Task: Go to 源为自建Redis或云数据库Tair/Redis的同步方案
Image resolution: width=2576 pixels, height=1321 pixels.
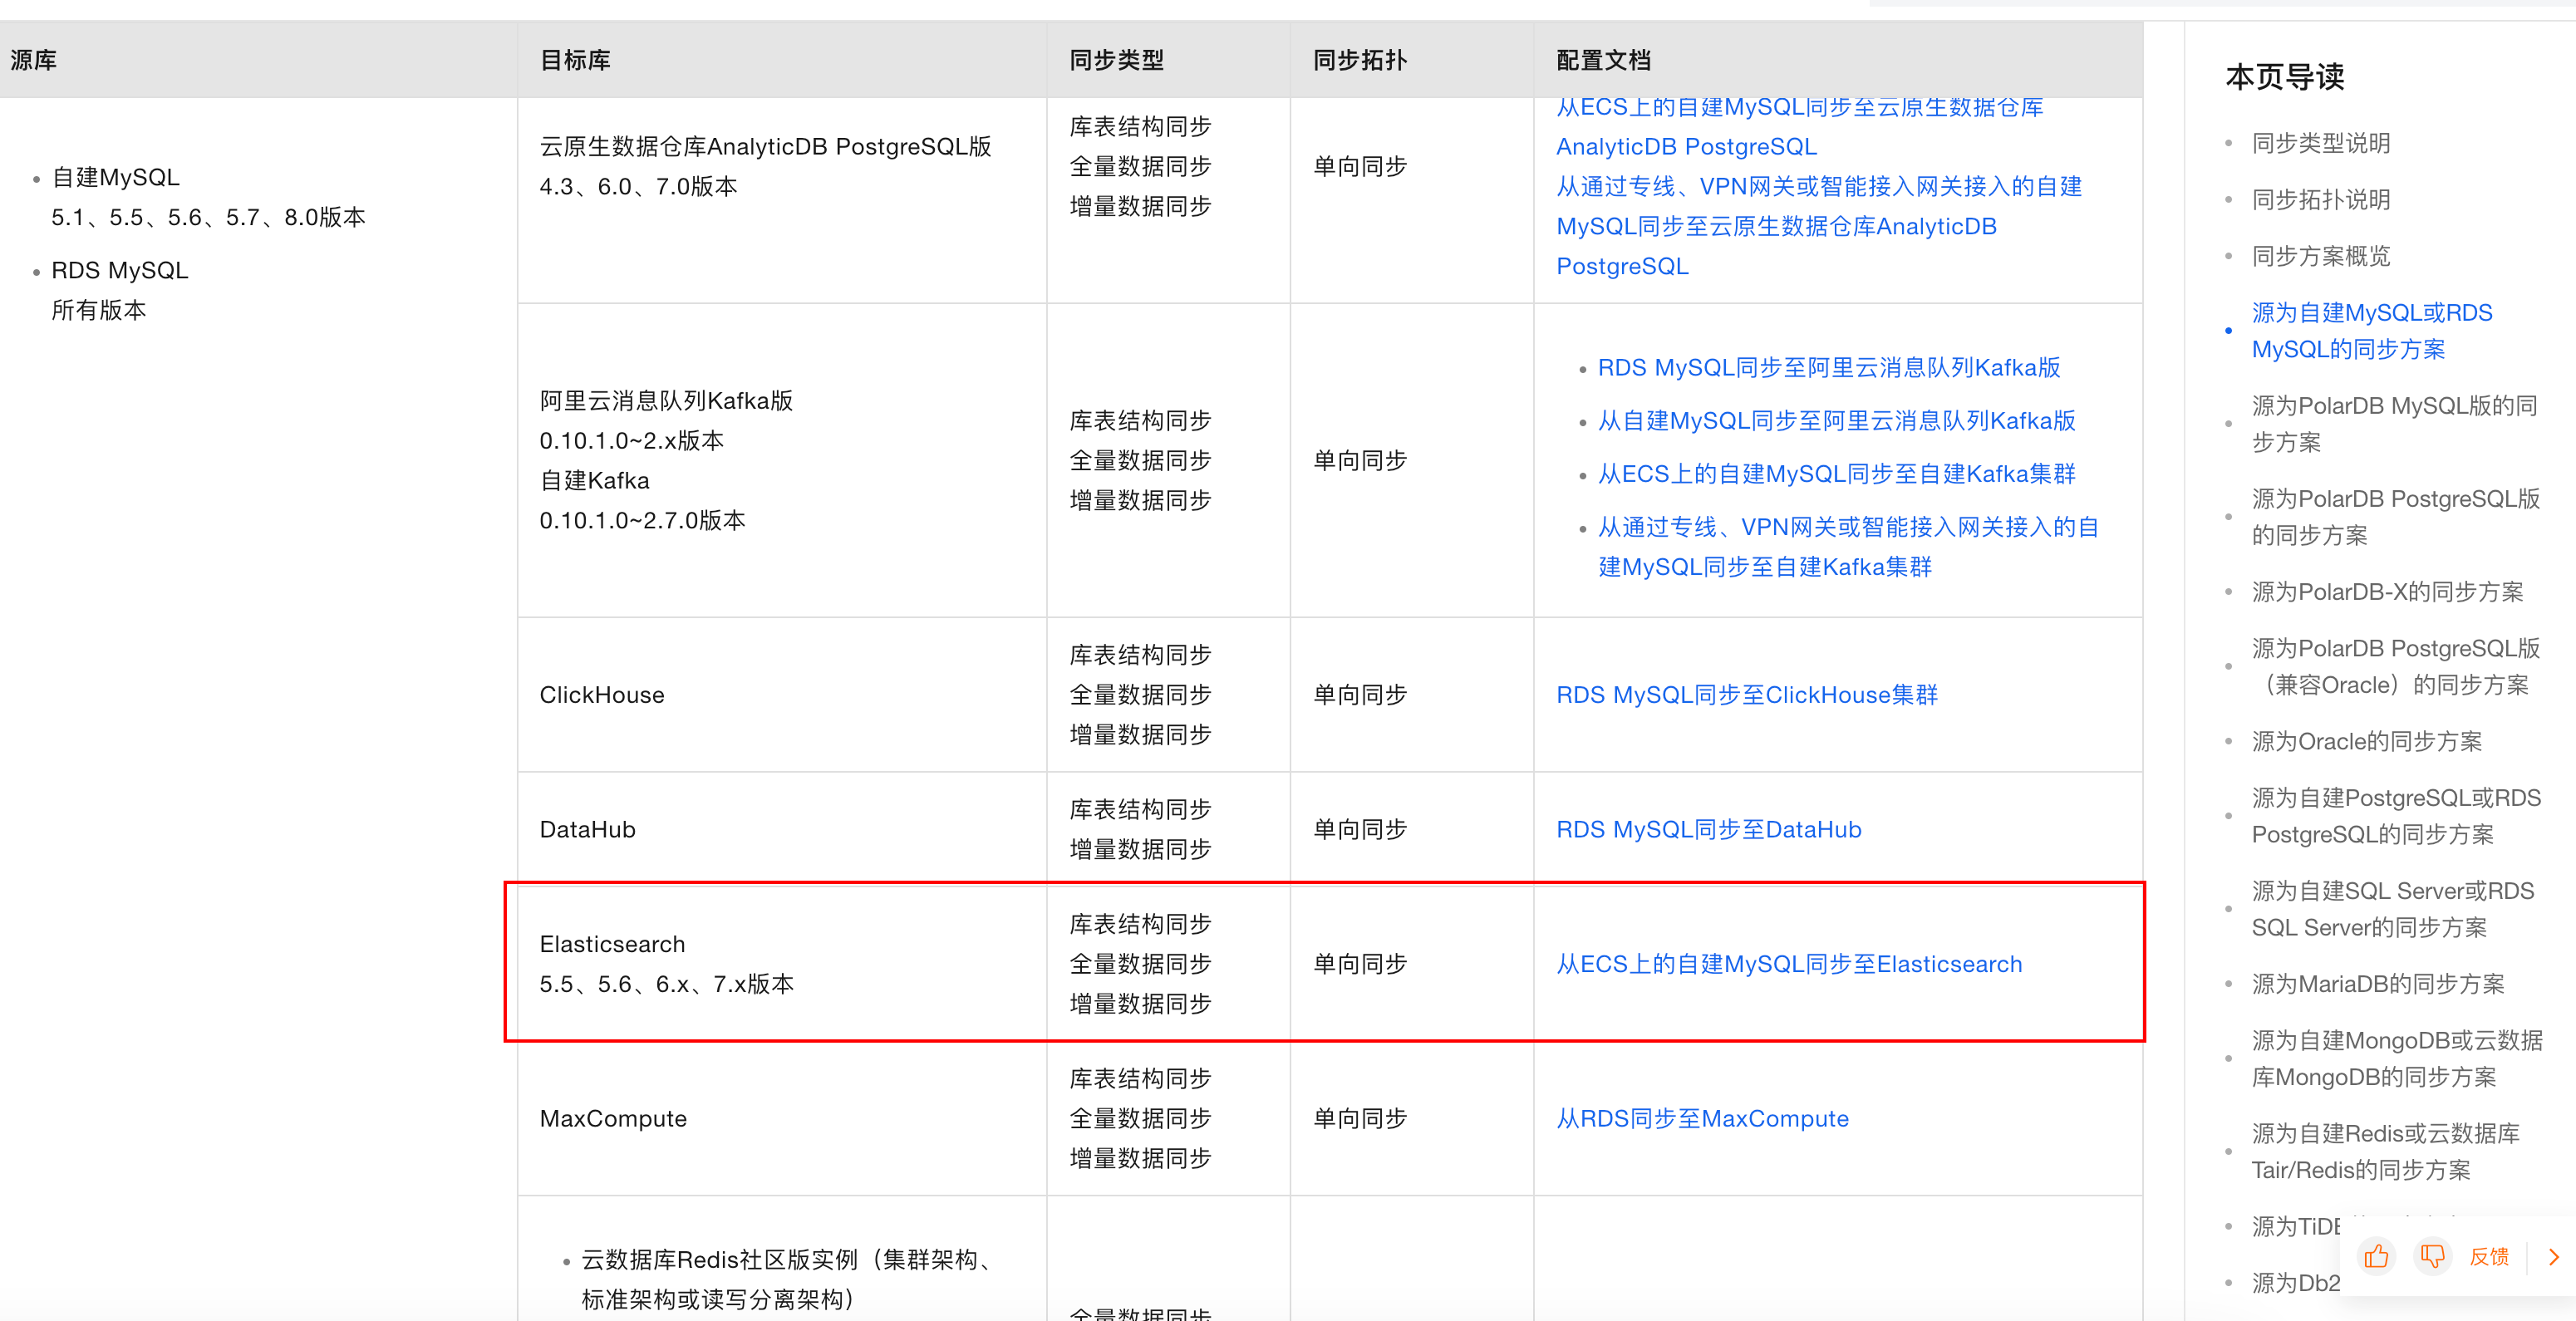Action: click(2385, 1152)
